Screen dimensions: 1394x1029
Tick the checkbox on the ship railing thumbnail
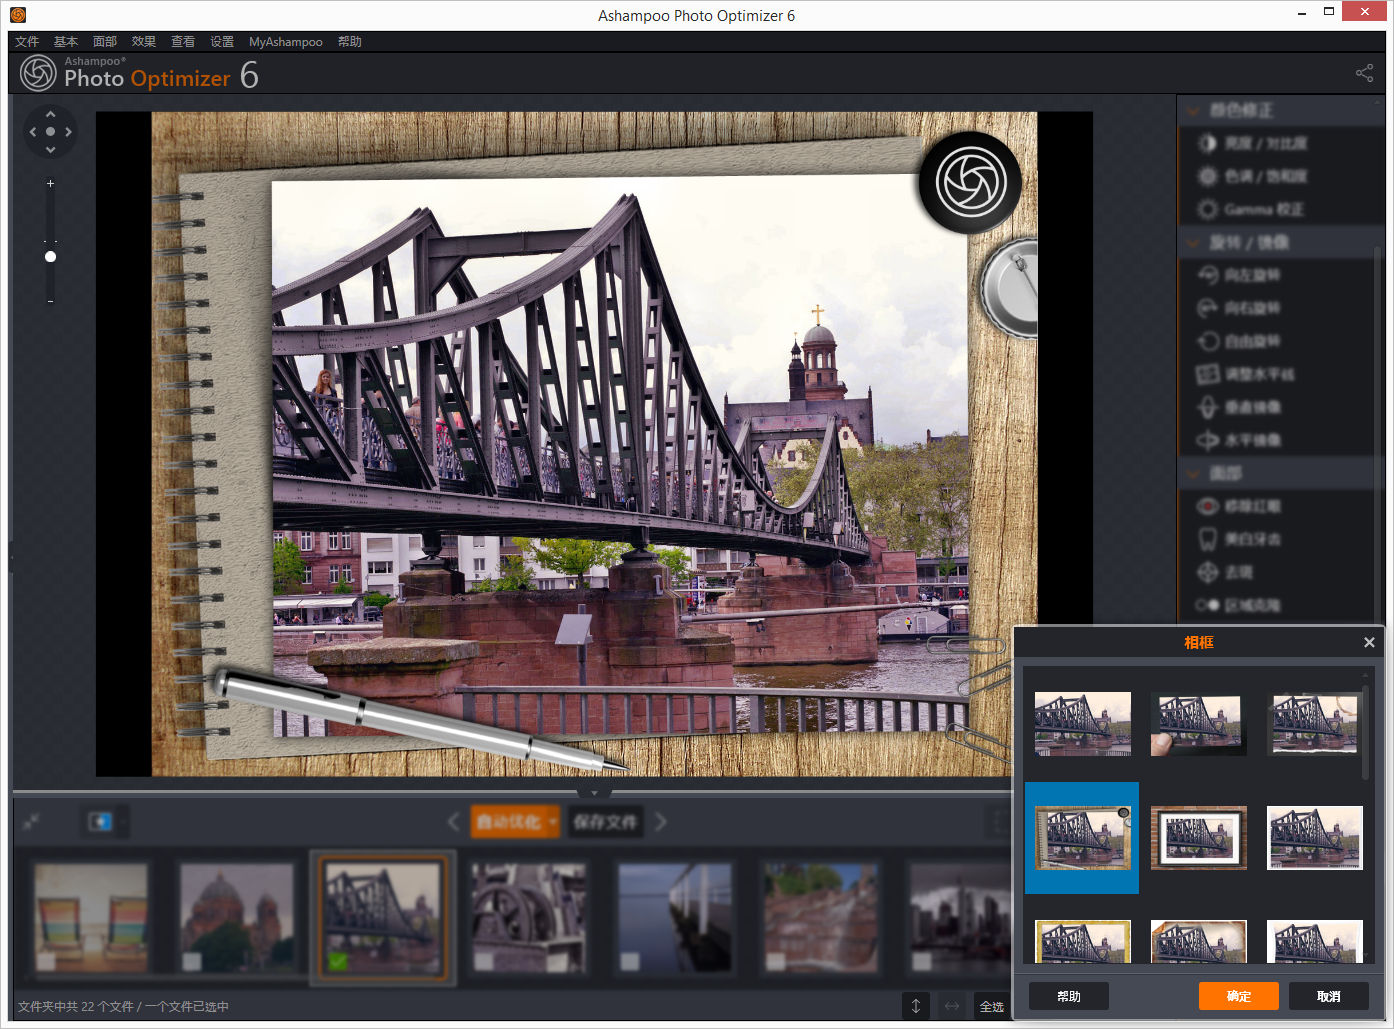629,962
